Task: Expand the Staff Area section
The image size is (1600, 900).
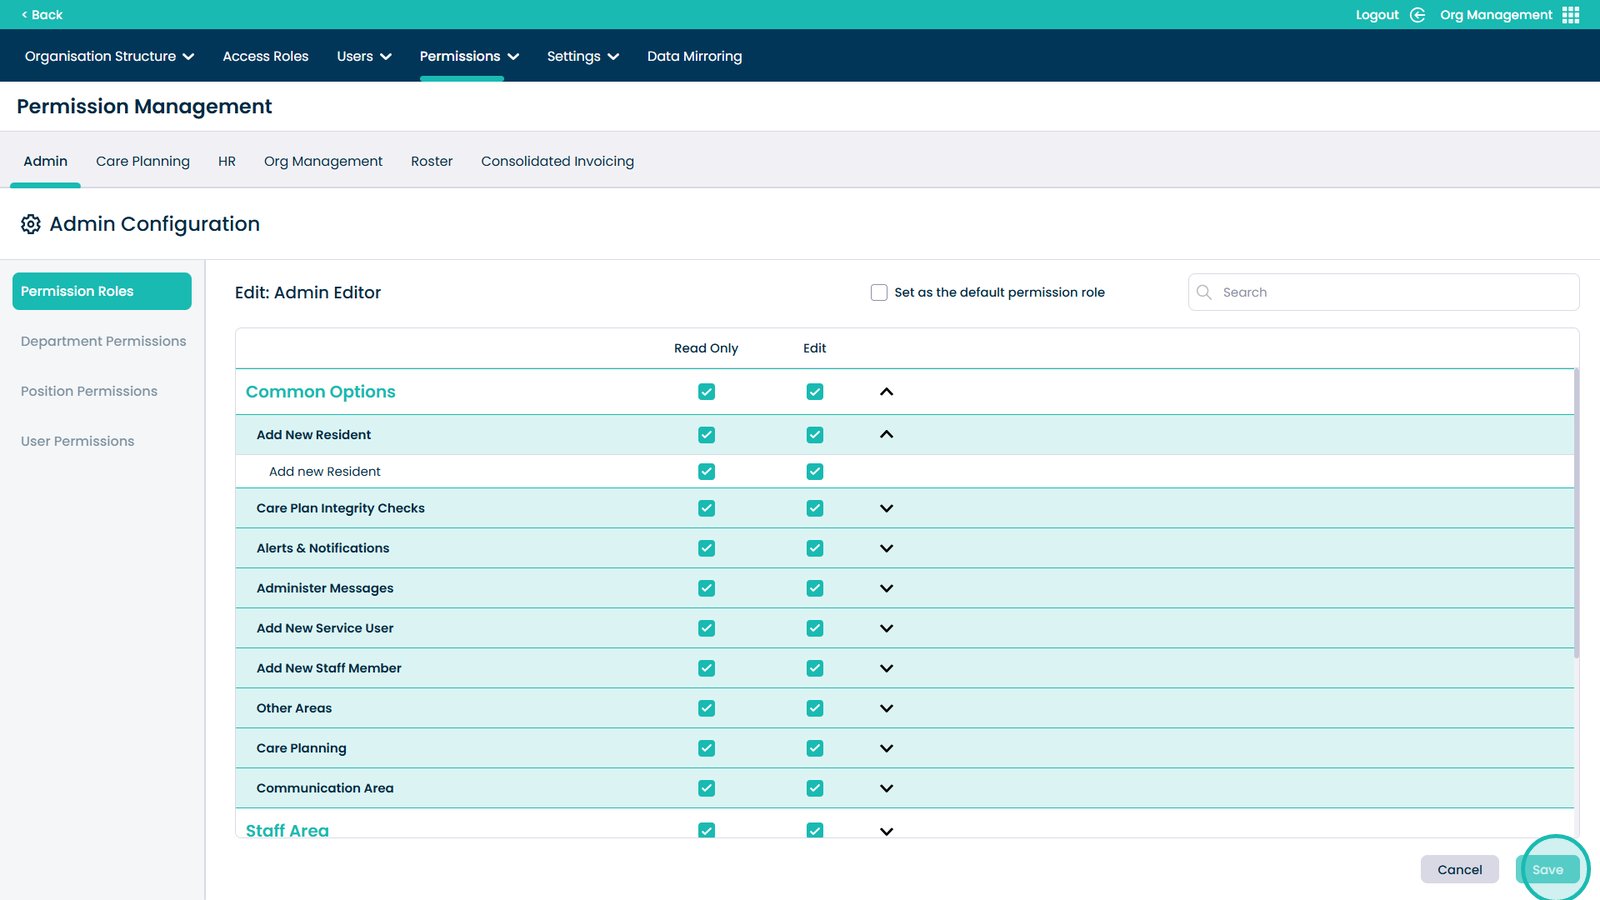Action: 886,831
